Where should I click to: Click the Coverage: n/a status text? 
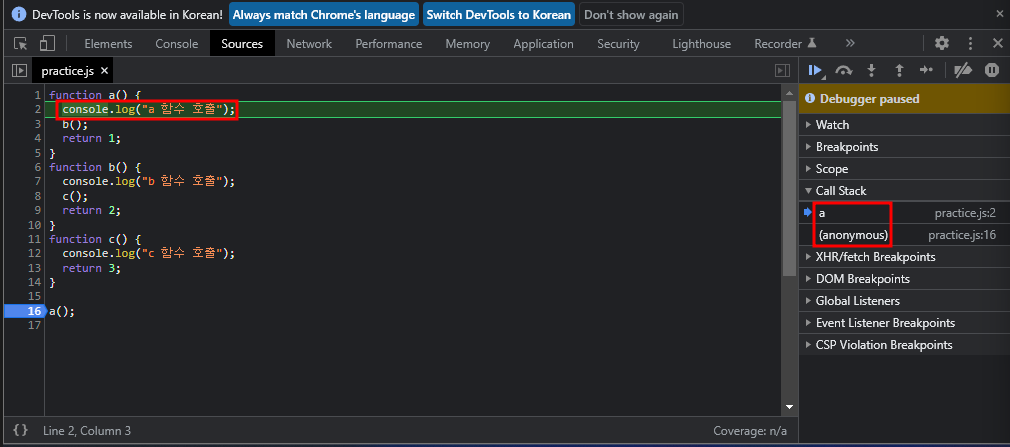click(x=750, y=431)
